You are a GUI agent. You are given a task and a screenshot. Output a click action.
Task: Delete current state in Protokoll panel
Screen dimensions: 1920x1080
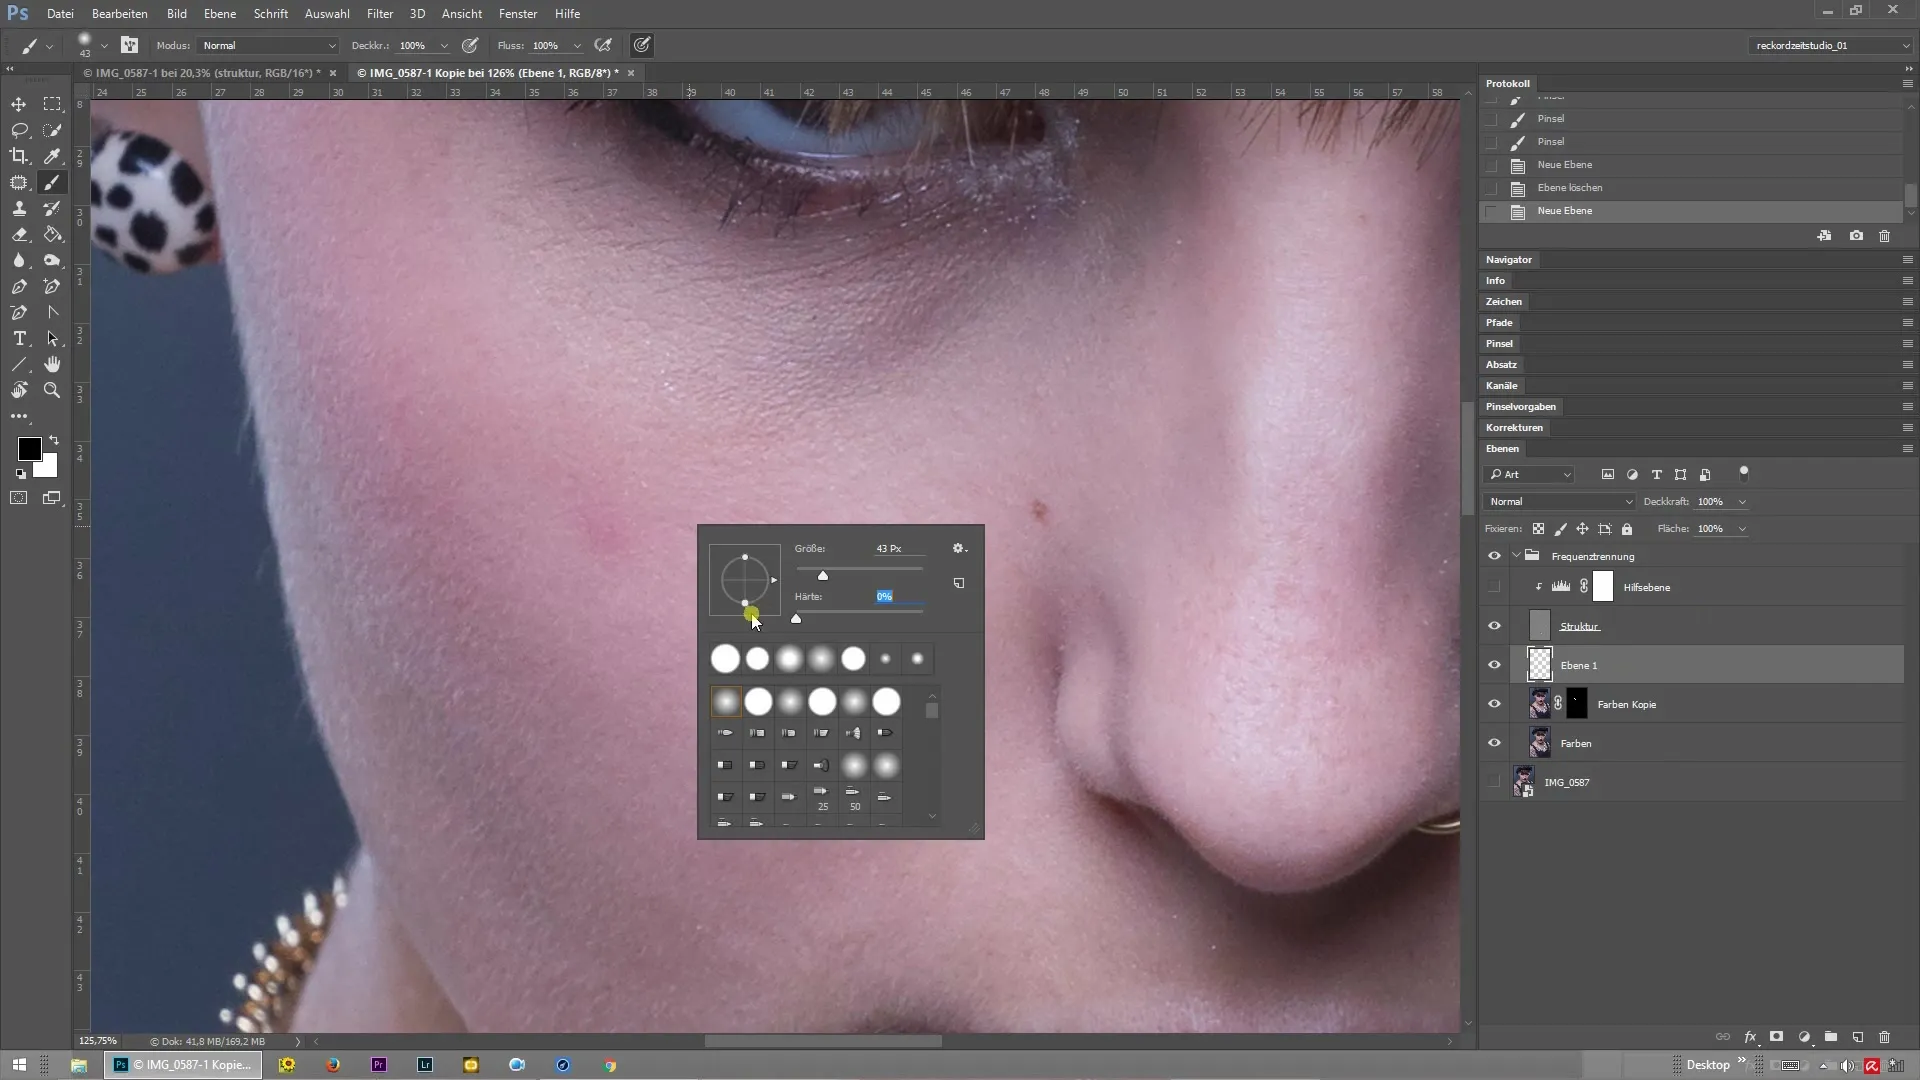1885,236
